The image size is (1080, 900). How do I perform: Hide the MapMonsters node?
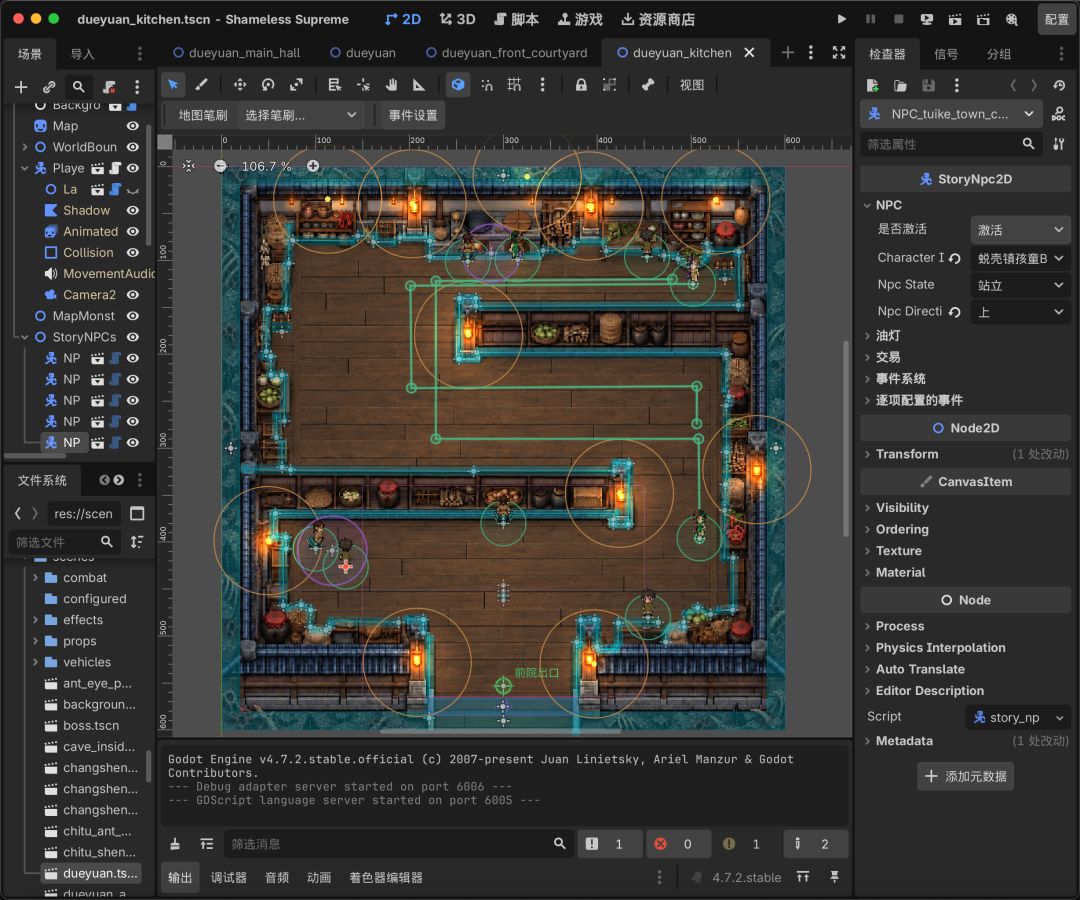click(133, 316)
